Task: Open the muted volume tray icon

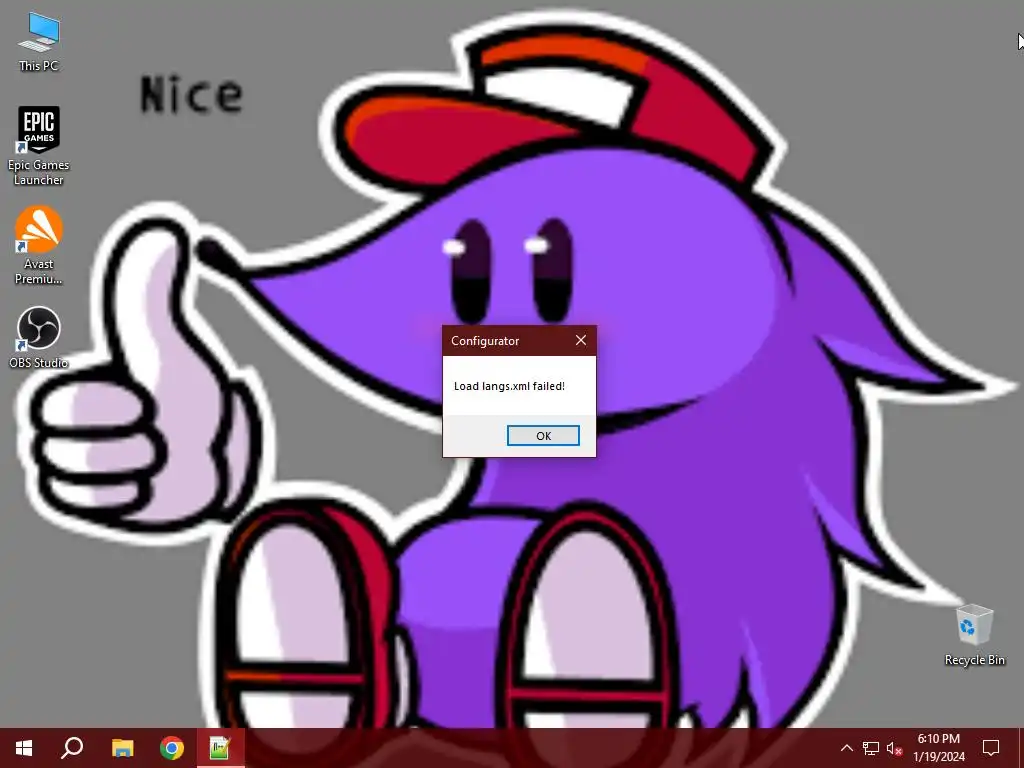Action: [894, 748]
